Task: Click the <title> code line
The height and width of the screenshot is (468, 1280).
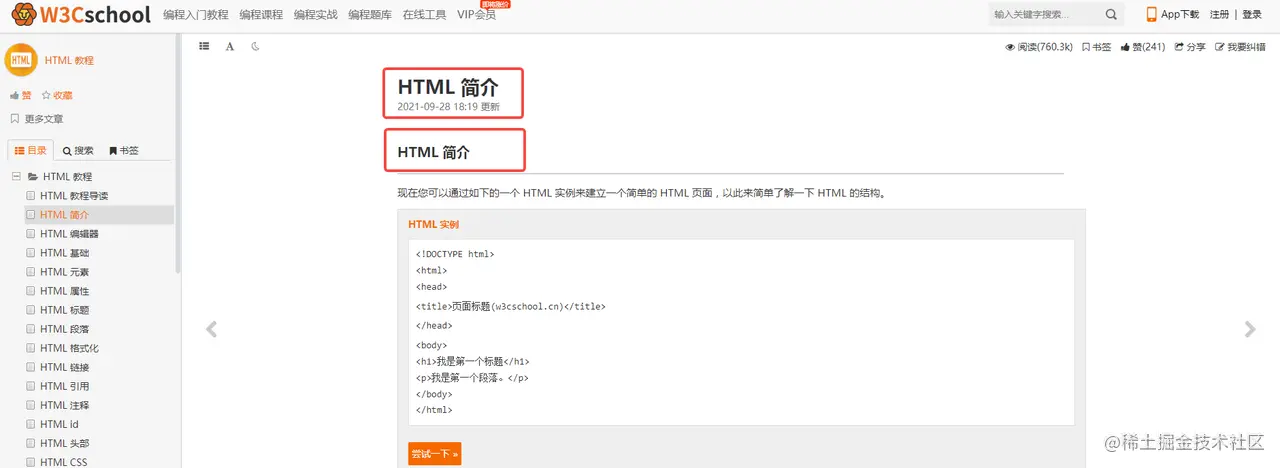Action: (511, 307)
